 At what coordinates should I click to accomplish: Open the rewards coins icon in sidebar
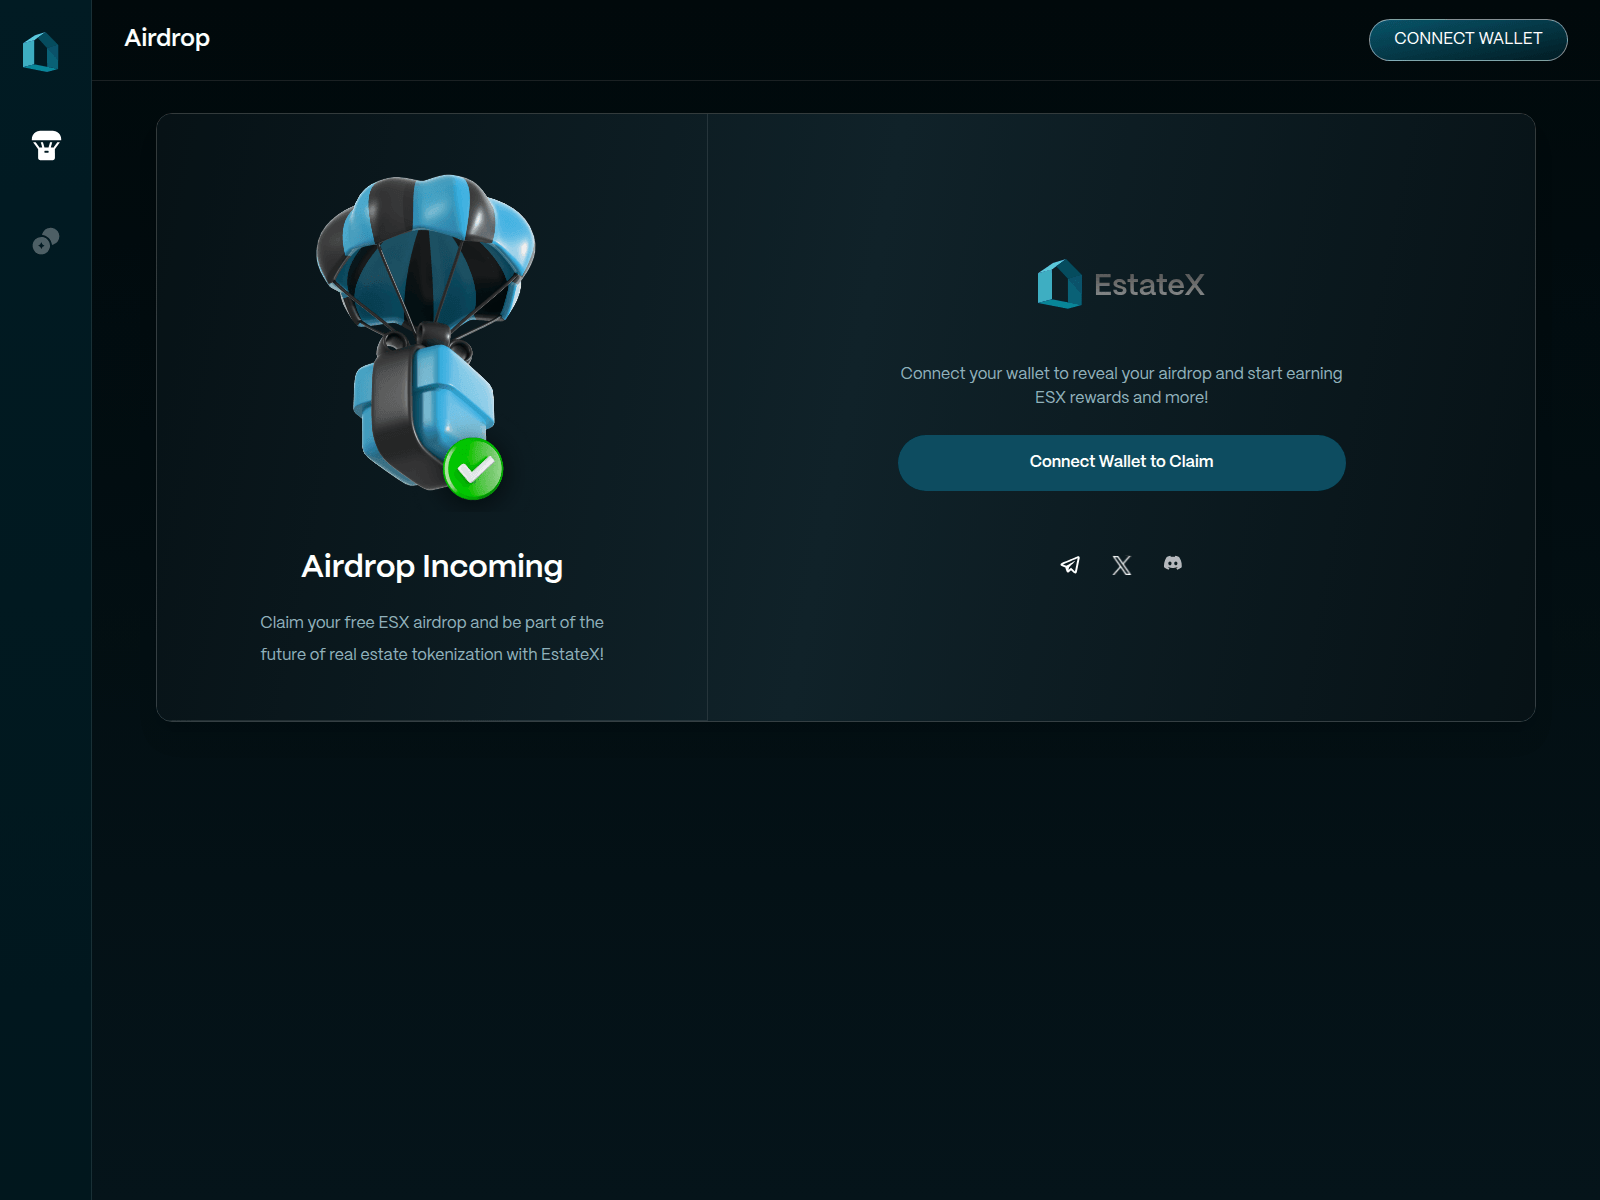coord(45,241)
